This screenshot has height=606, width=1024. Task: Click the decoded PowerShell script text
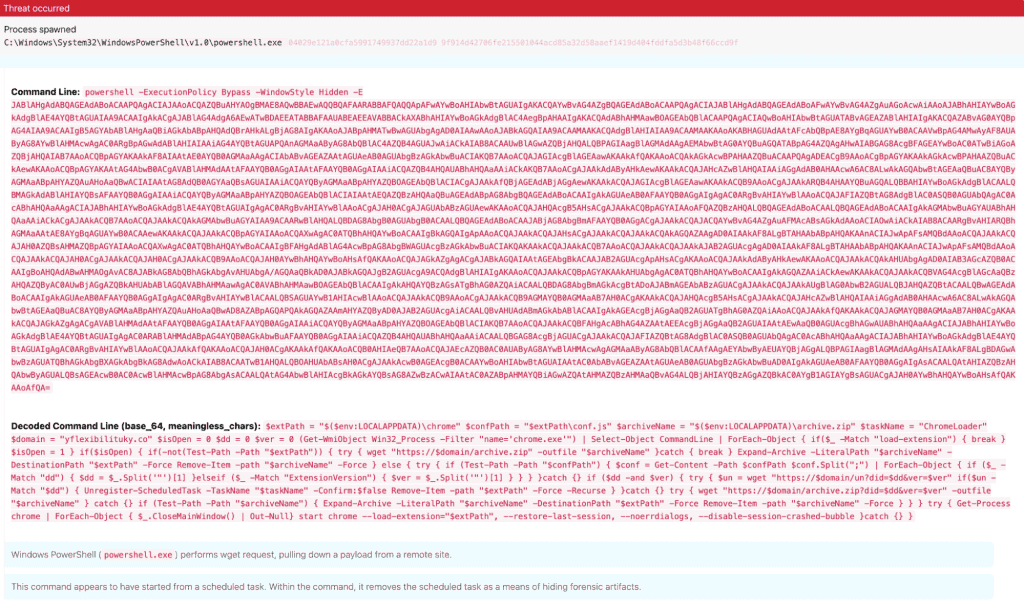[511, 471]
